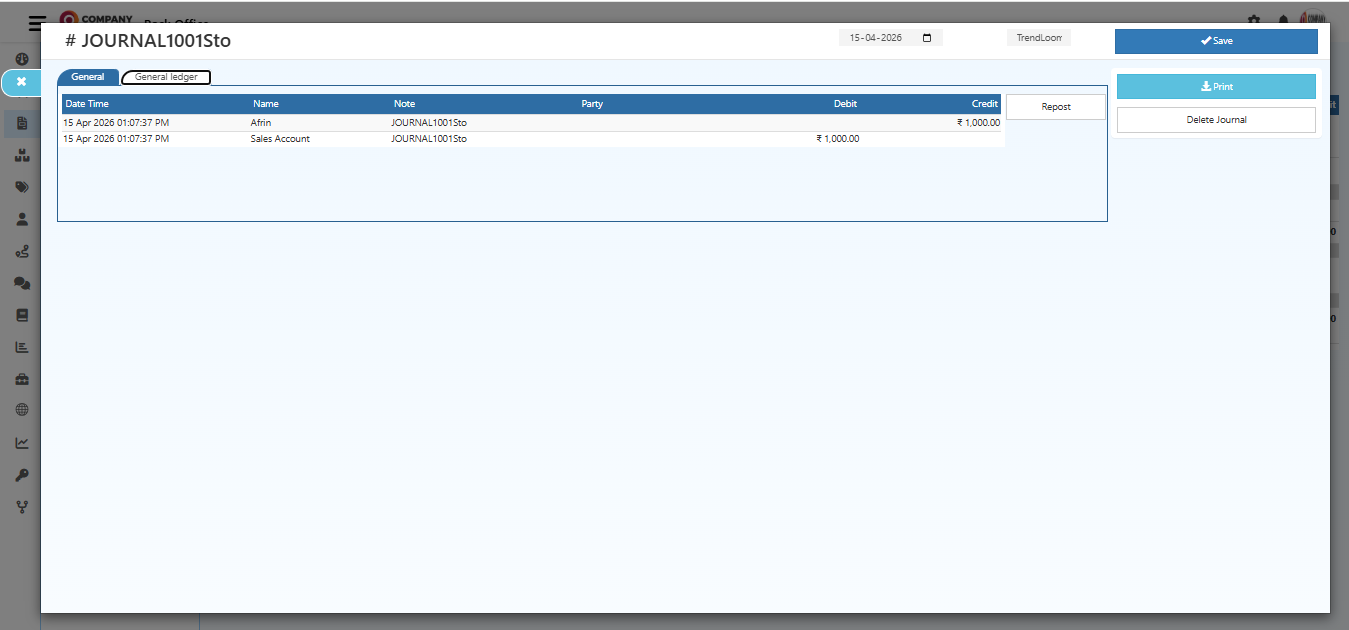Click the notifications bell icon
The width and height of the screenshot is (1349, 630).
(x=1283, y=19)
